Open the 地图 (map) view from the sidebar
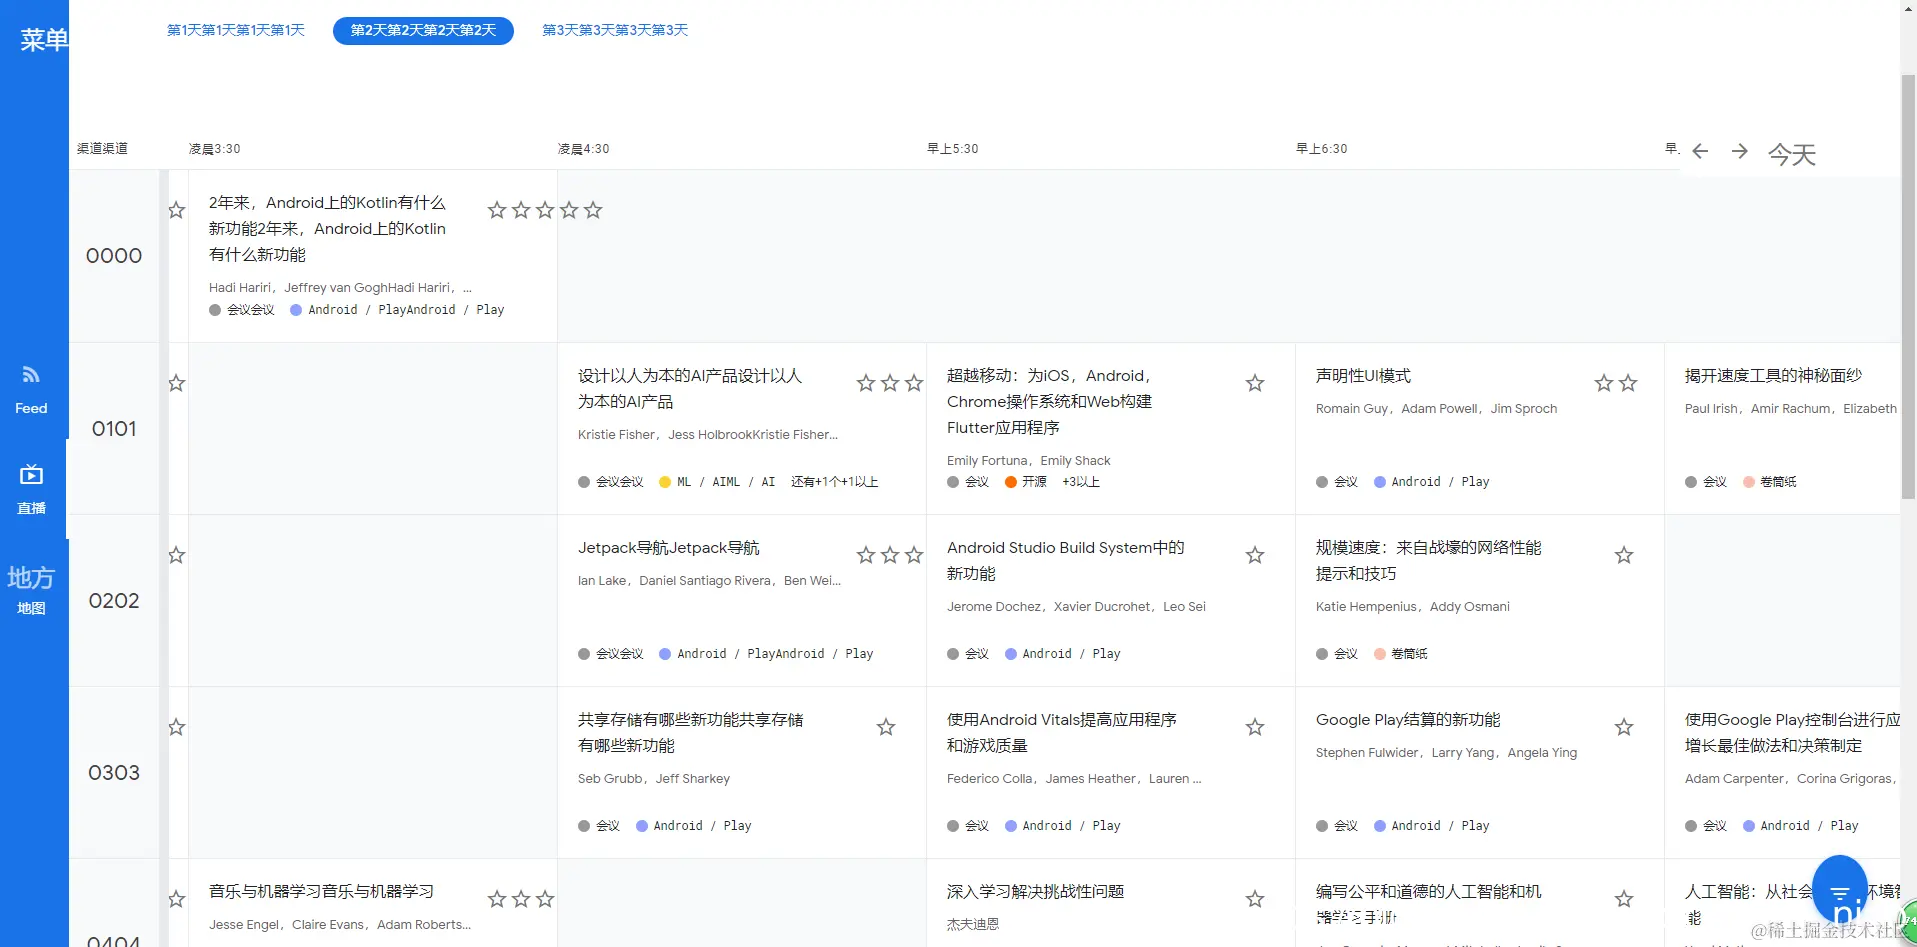Screen dimensions: 1917x947 (x=31, y=590)
